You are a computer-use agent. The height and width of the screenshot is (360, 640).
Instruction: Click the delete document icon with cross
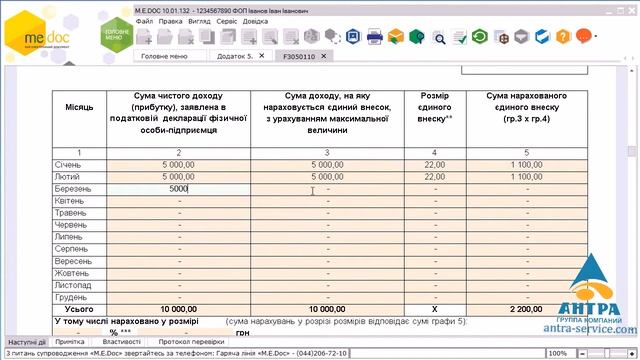tap(186, 37)
